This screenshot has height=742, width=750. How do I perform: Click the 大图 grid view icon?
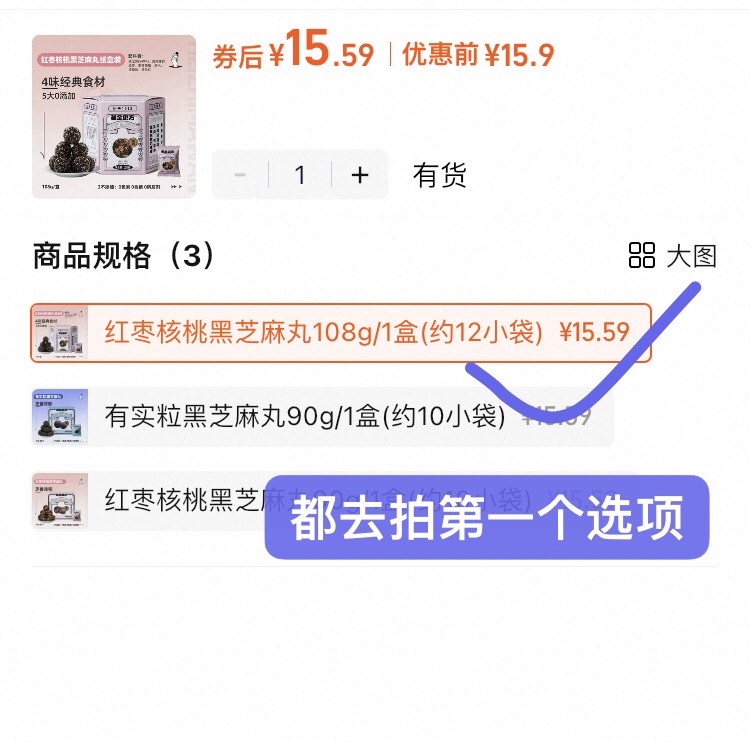[641, 255]
